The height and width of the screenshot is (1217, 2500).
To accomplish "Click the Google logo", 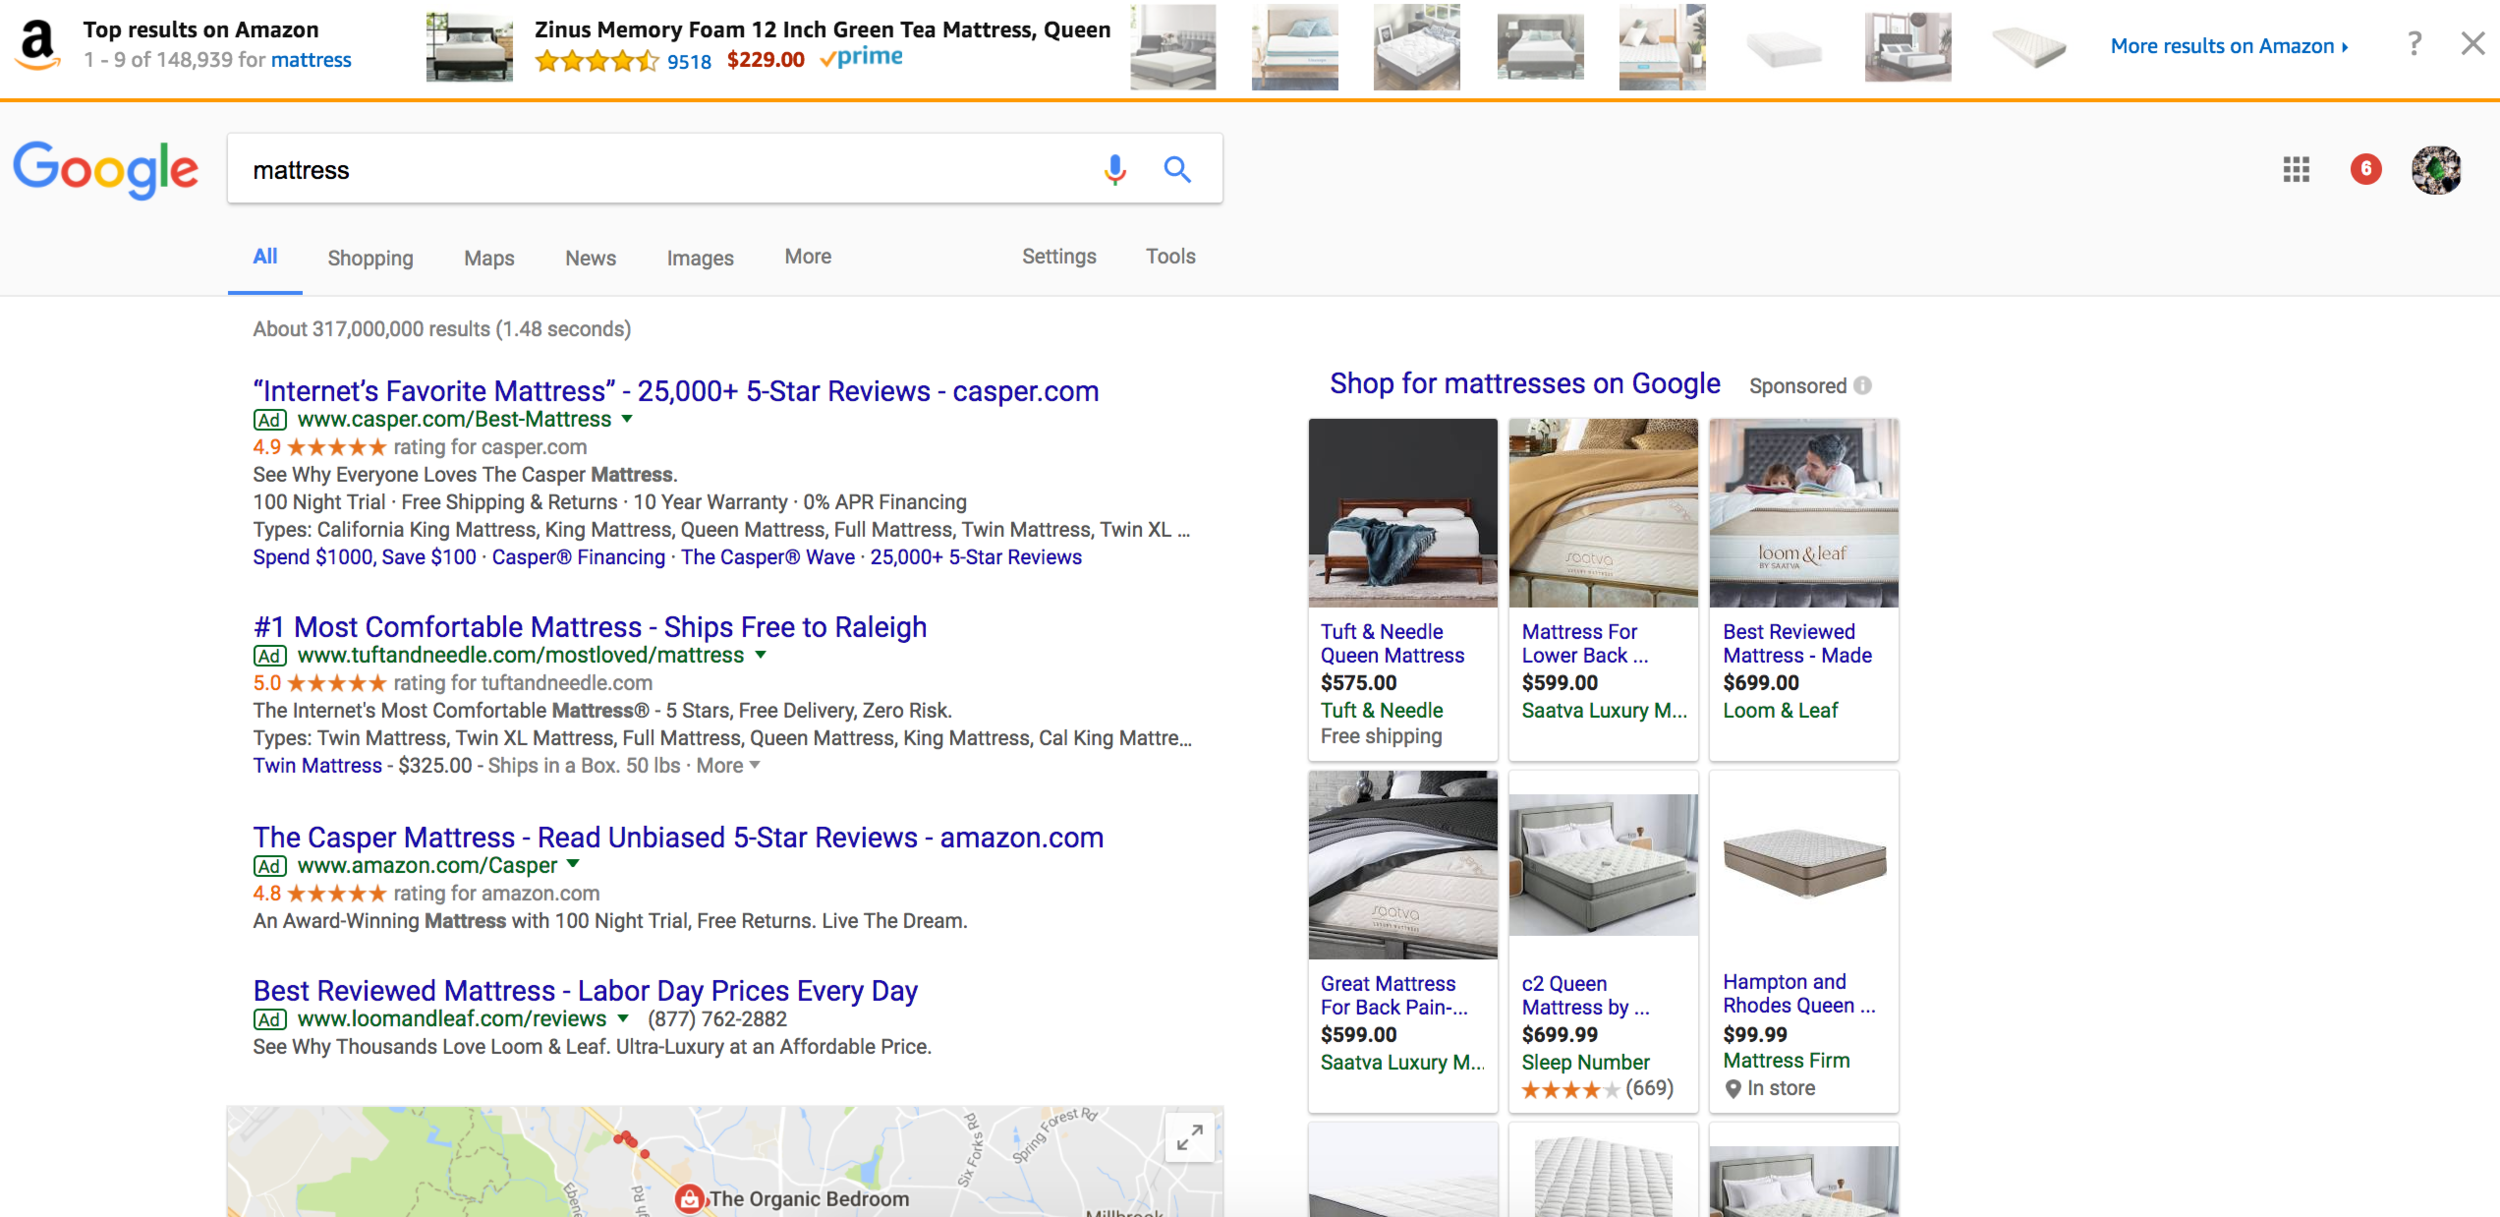I will [106, 169].
